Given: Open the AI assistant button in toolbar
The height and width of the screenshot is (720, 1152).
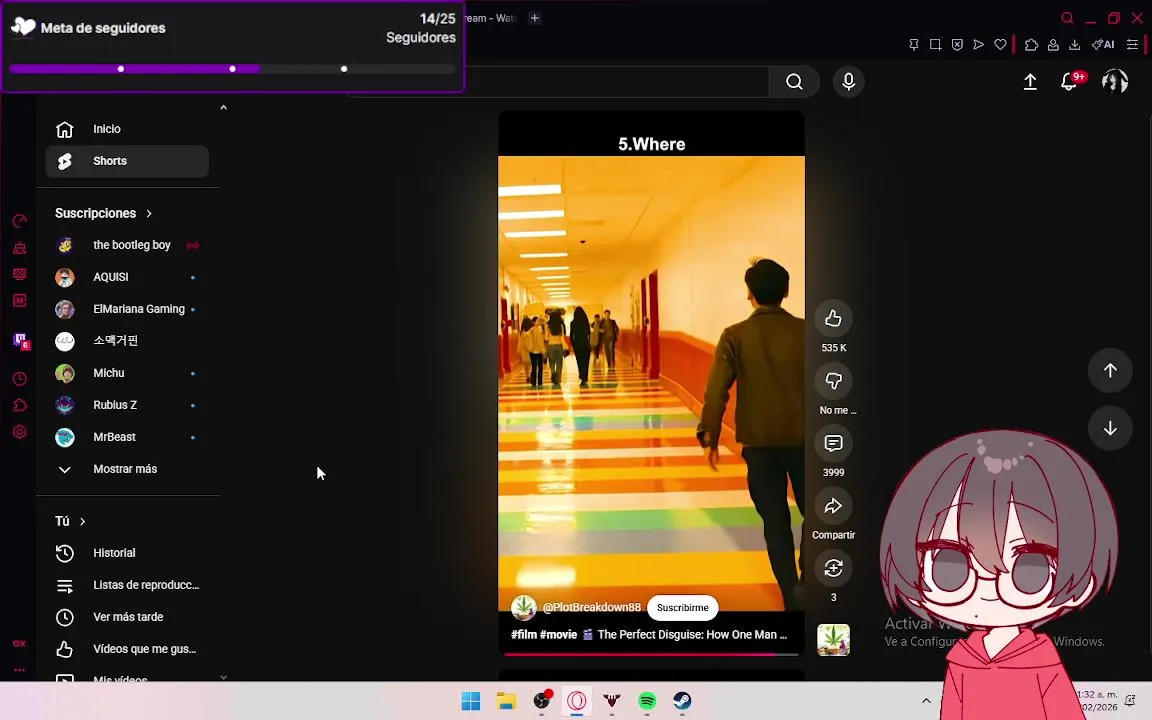Looking at the screenshot, I should pos(1103,45).
